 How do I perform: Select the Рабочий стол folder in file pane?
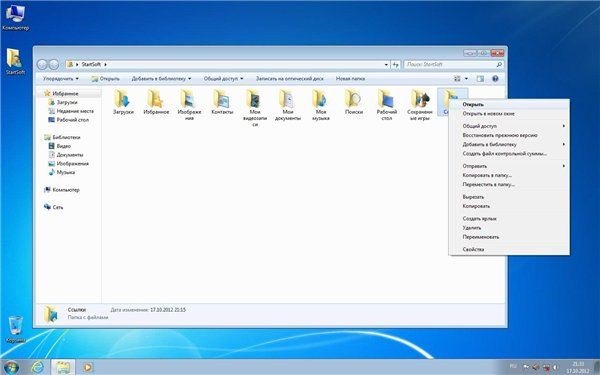tap(386, 105)
